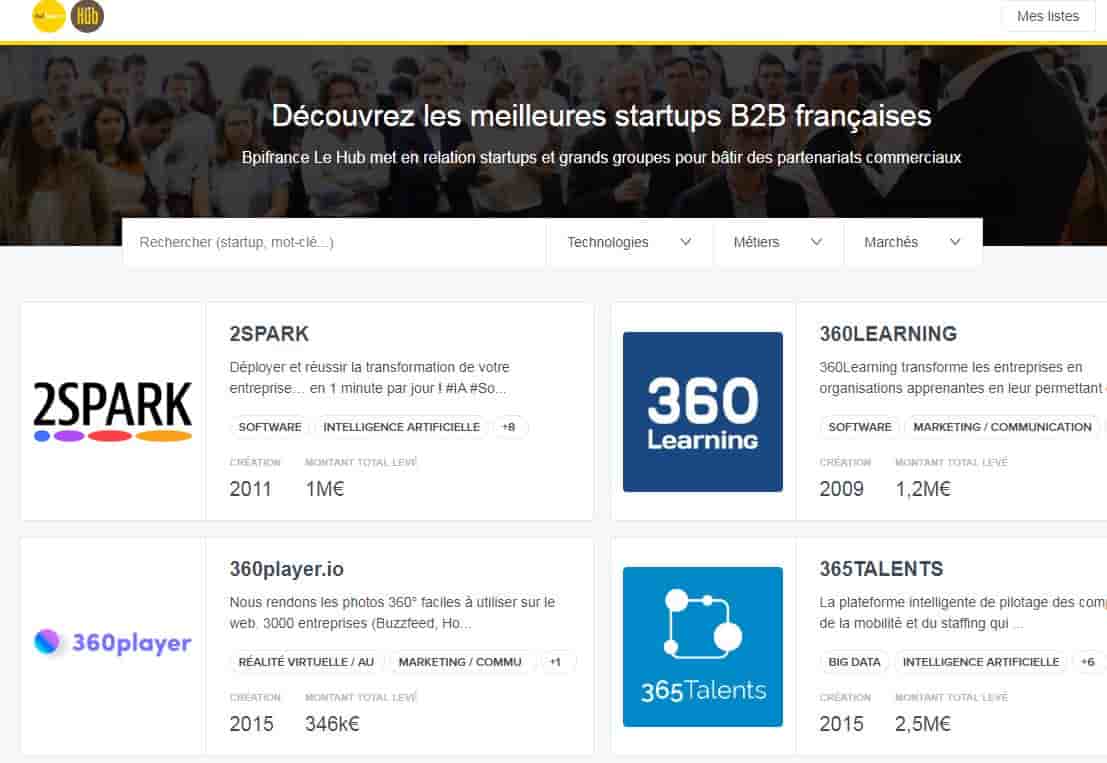This screenshot has height=763, width=1107.
Task: Click the 1M€ amount on 2SPARK
Action: tap(325, 489)
